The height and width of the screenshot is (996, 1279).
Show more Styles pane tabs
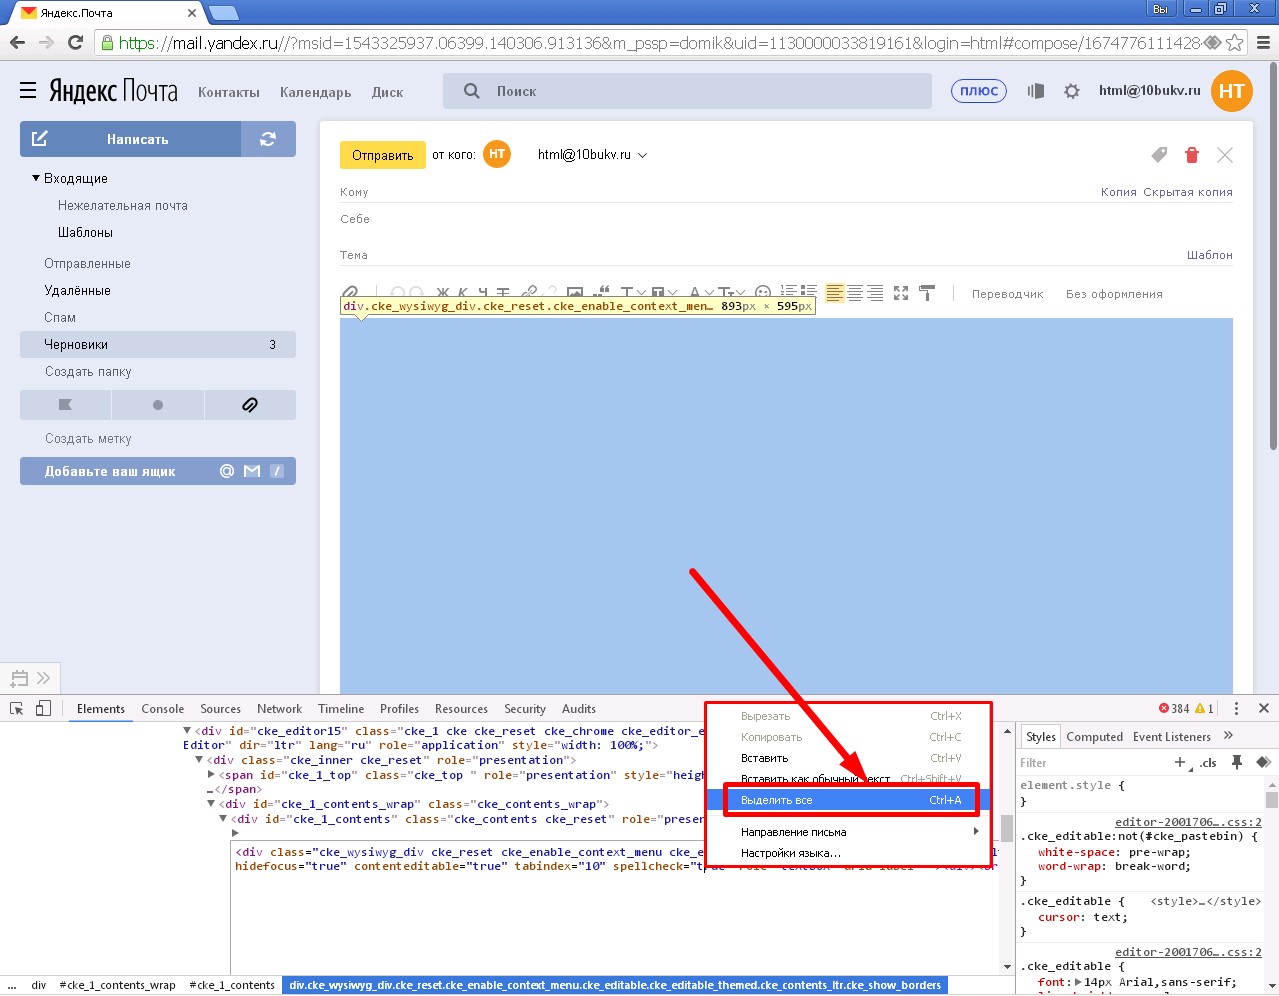tap(1228, 736)
